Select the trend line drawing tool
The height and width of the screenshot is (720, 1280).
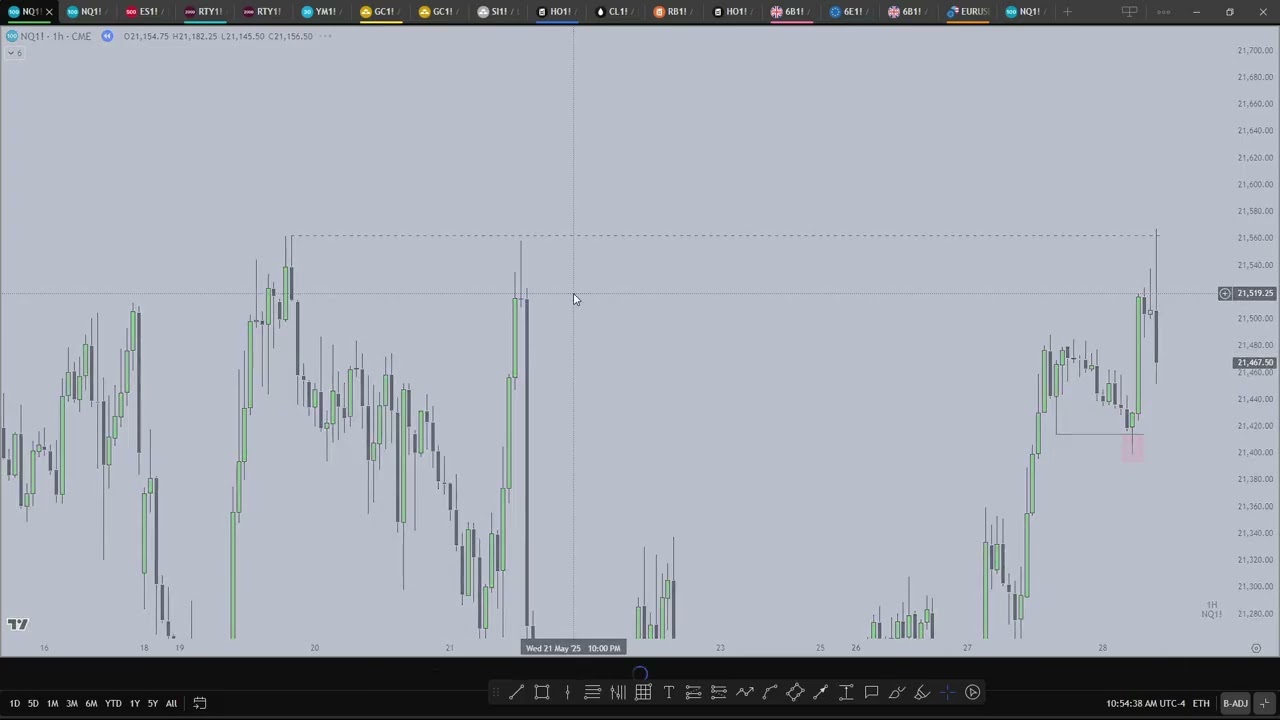(516, 692)
